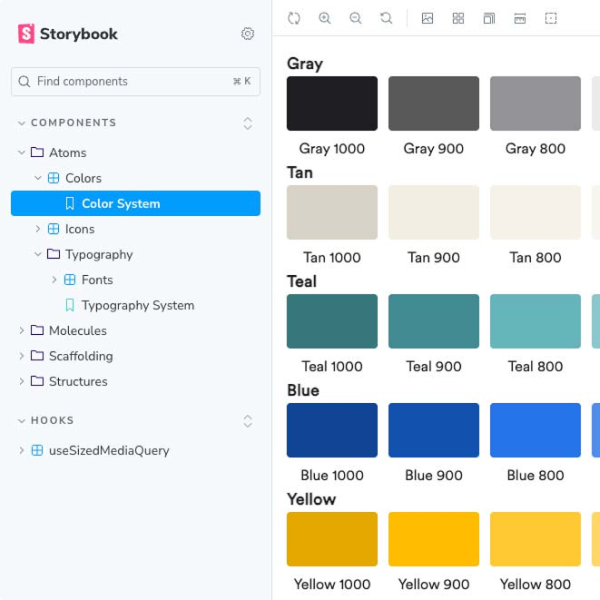Toggle the measure tool
Viewport: 600px width, 600px height.
(x=520, y=18)
